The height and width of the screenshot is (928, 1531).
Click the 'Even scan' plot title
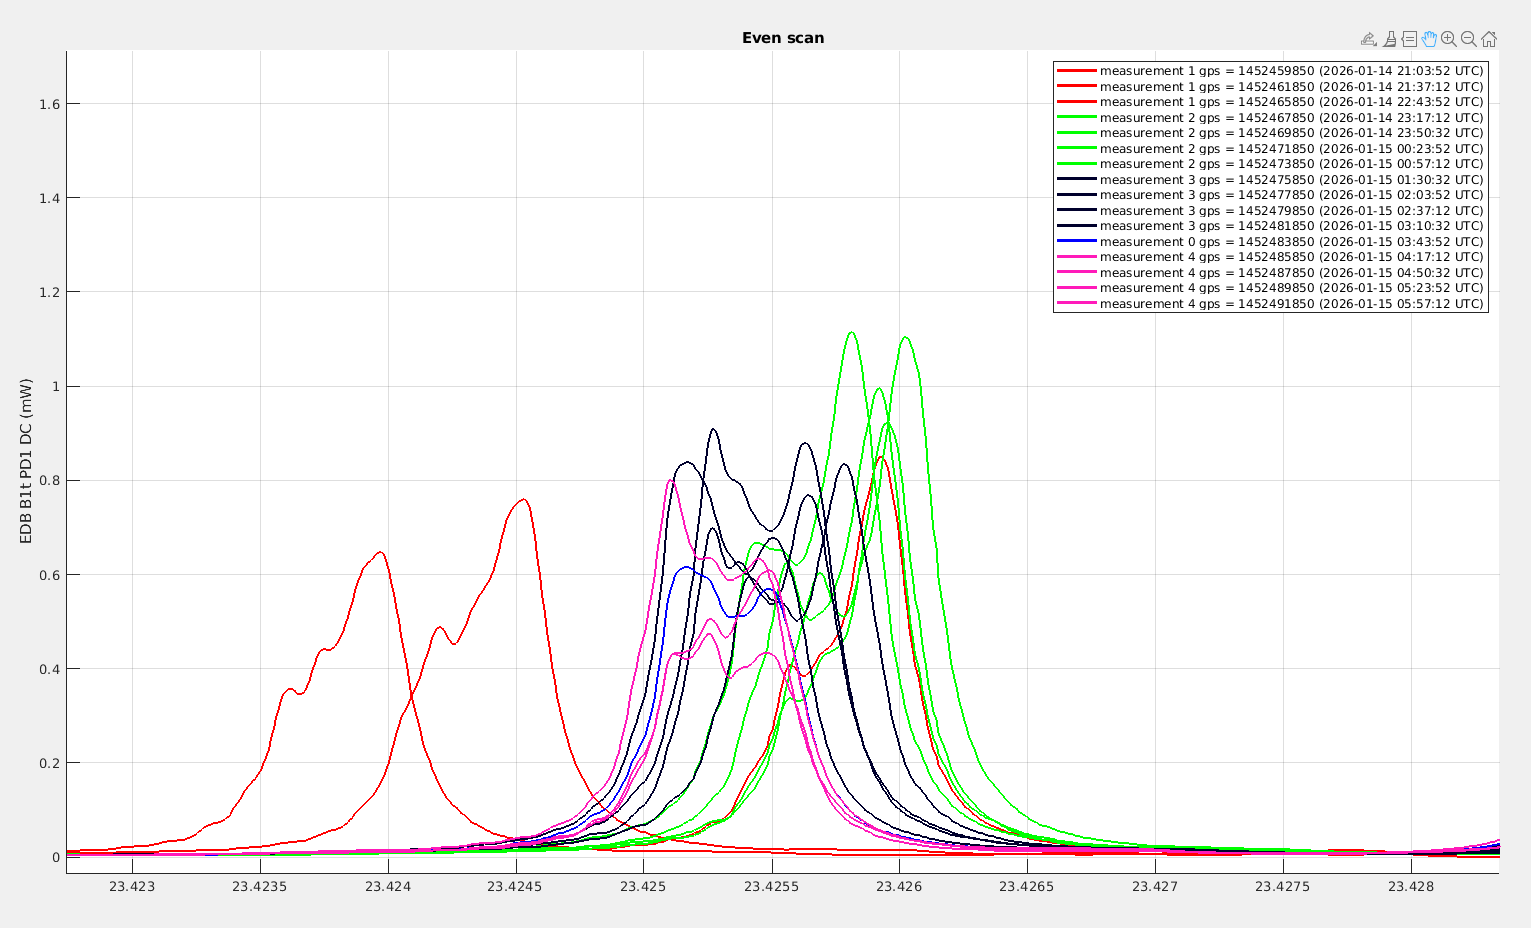tap(783, 38)
